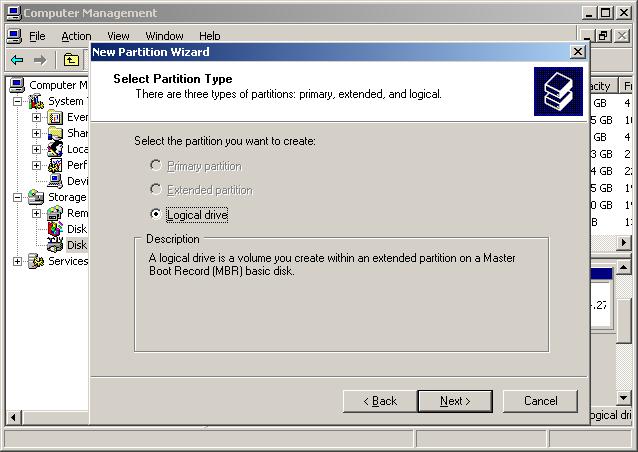Click the Forward arrow toolbar icon
The image size is (638, 452).
click(x=40, y=60)
